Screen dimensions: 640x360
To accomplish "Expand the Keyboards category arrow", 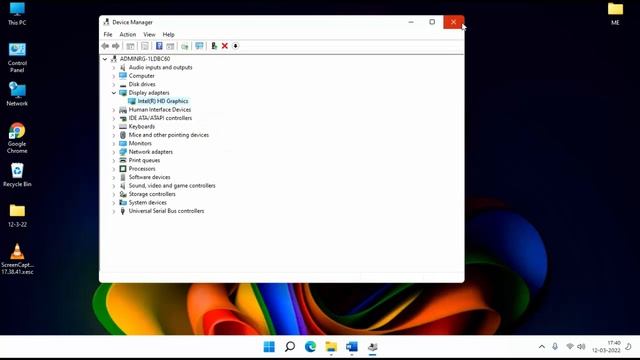I will pos(114,127).
